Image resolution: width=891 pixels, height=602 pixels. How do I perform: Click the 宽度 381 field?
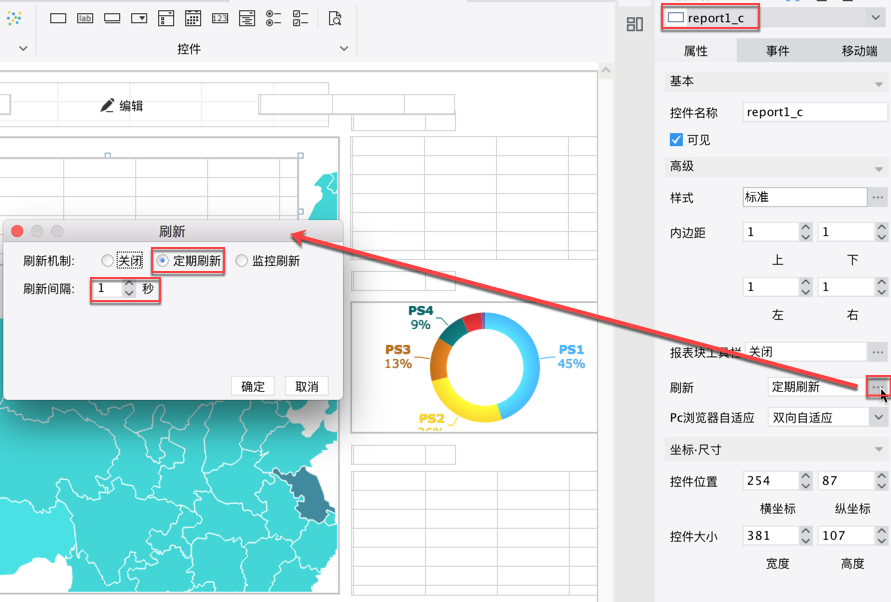771,535
